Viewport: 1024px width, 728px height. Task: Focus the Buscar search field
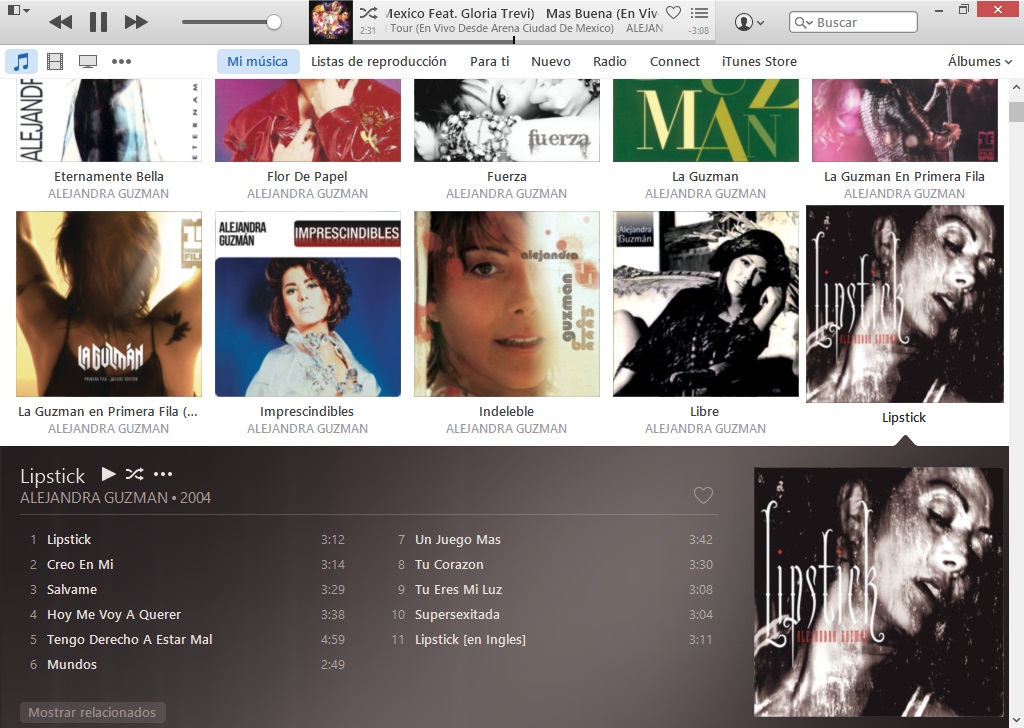click(853, 22)
